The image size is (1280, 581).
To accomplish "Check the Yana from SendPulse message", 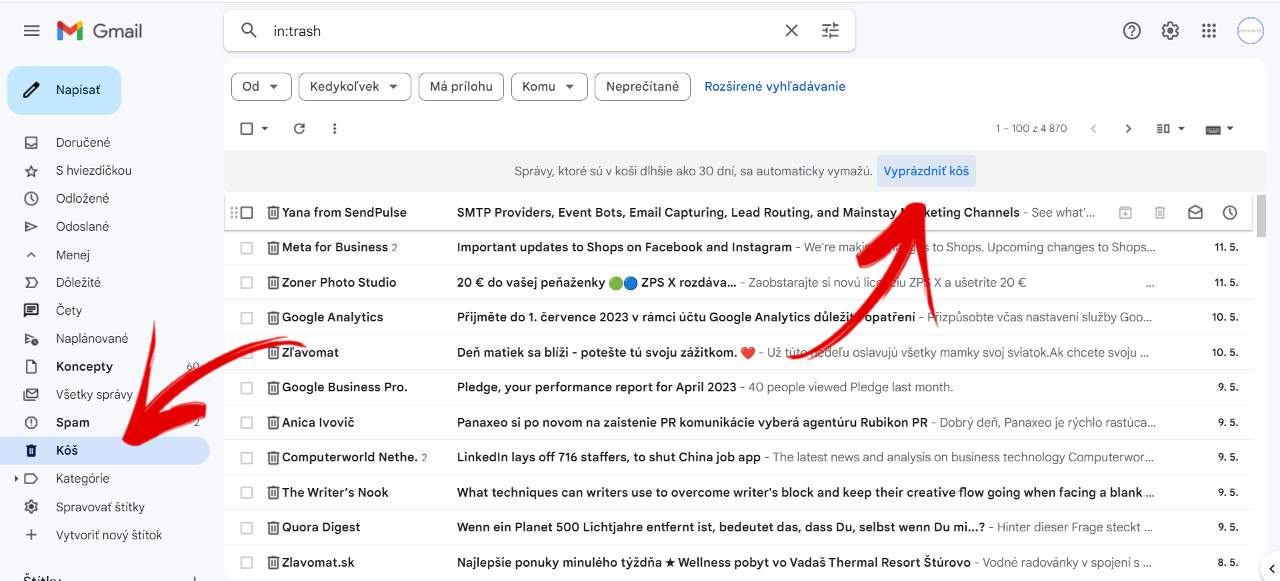I will [247, 213].
